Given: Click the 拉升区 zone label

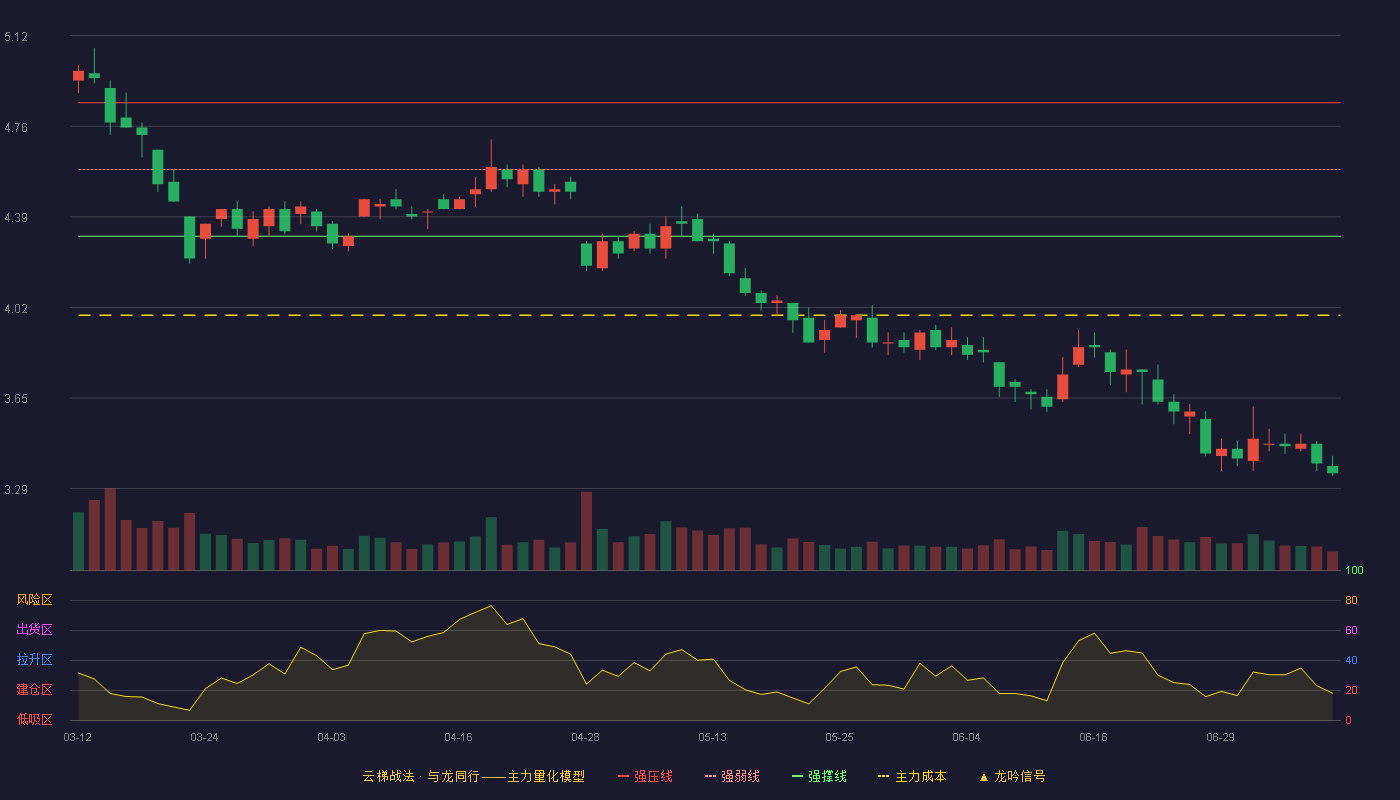Looking at the screenshot, I should tap(34, 660).
